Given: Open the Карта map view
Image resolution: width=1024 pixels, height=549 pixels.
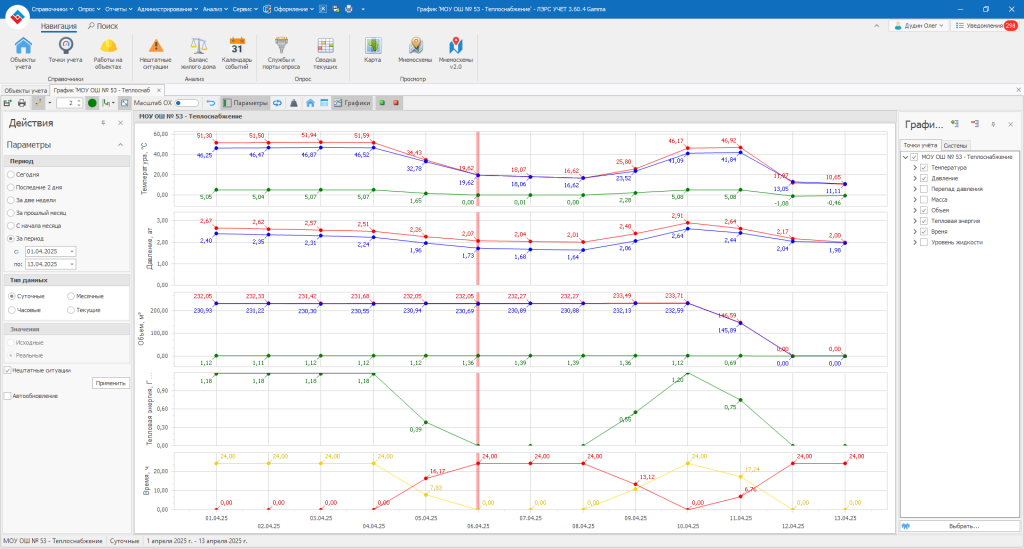Looking at the screenshot, I should (x=372, y=51).
